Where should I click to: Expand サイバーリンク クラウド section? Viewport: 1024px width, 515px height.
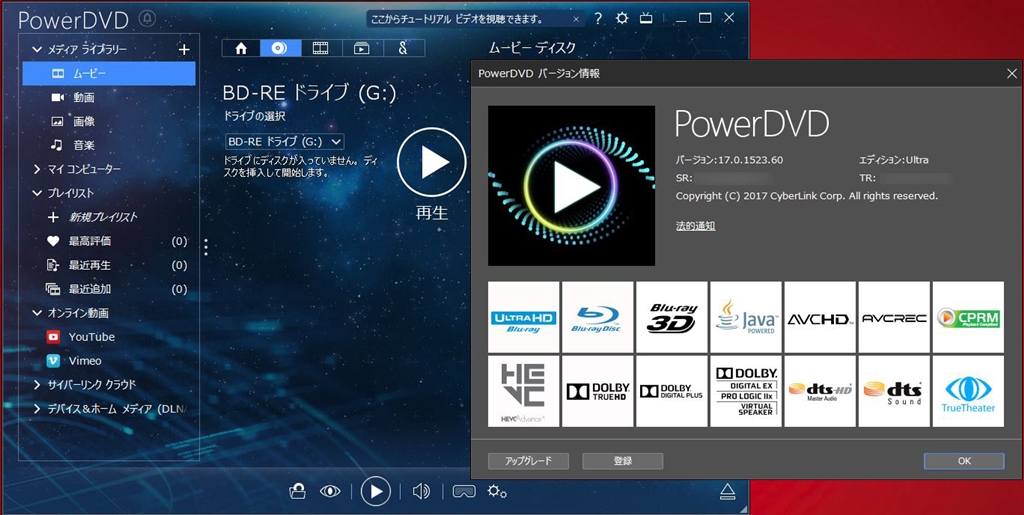point(37,384)
